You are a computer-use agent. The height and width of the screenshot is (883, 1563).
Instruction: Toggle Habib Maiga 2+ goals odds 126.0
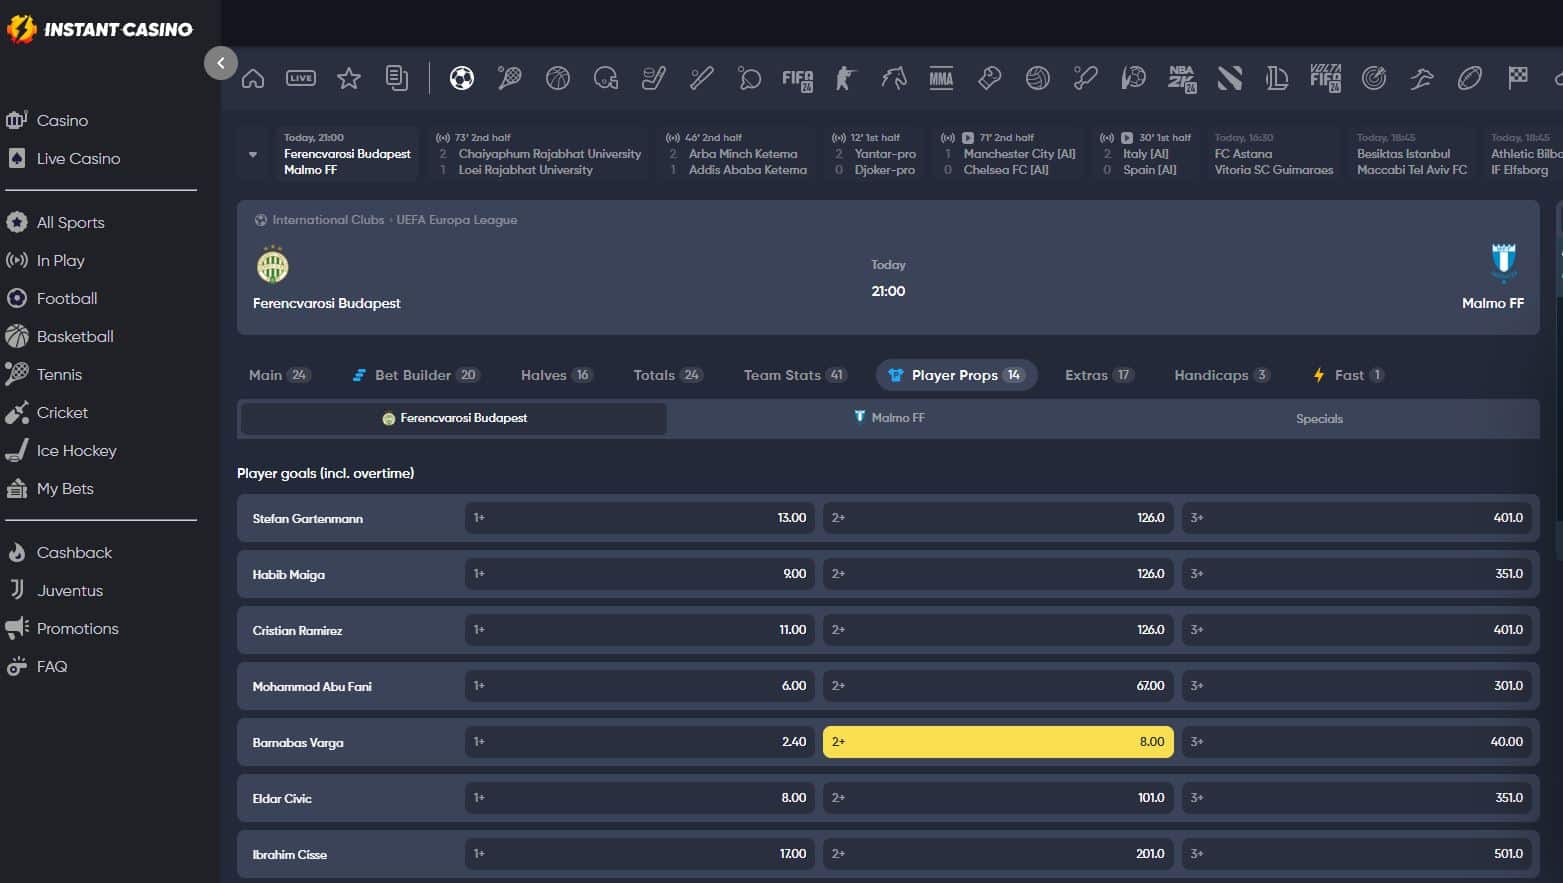click(x=998, y=574)
